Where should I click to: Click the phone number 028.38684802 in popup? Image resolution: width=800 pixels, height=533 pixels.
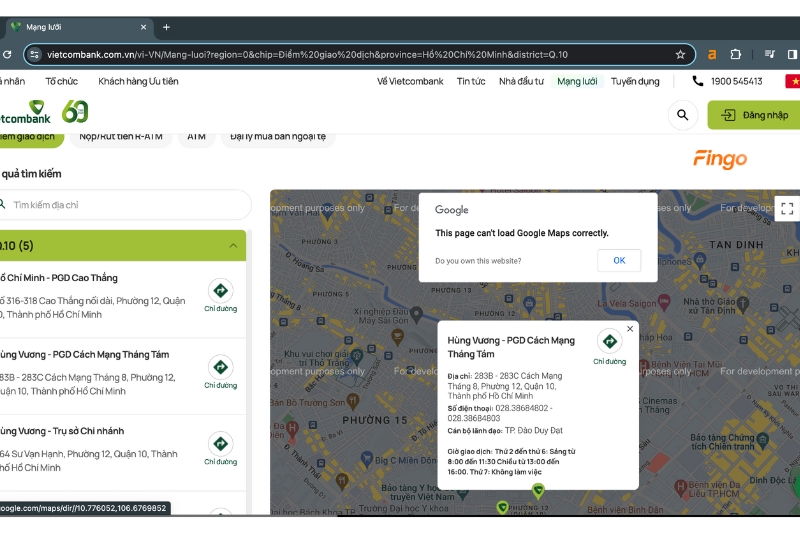(x=521, y=408)
